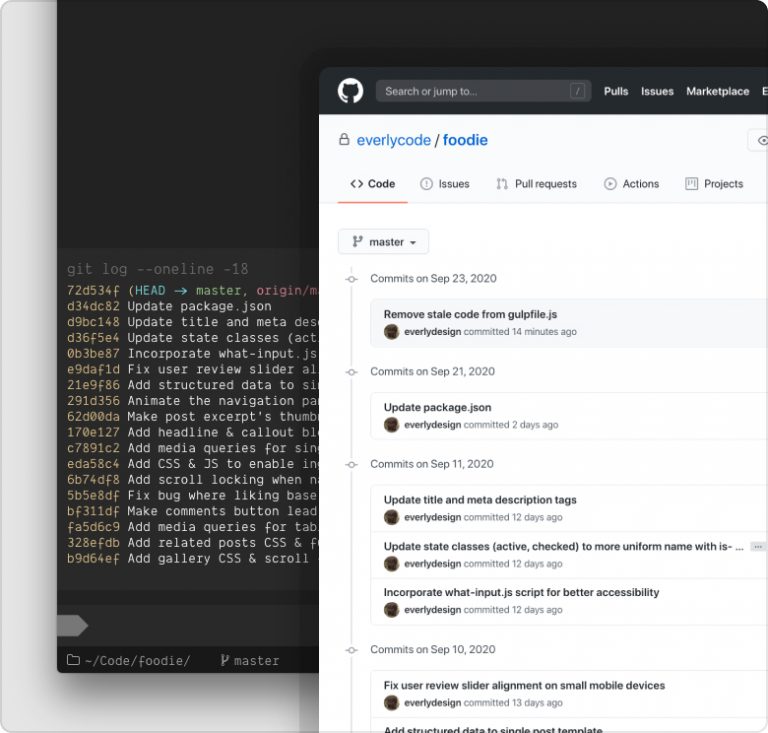
Task: Open the Pull requests tab
Action: (536, 184)
